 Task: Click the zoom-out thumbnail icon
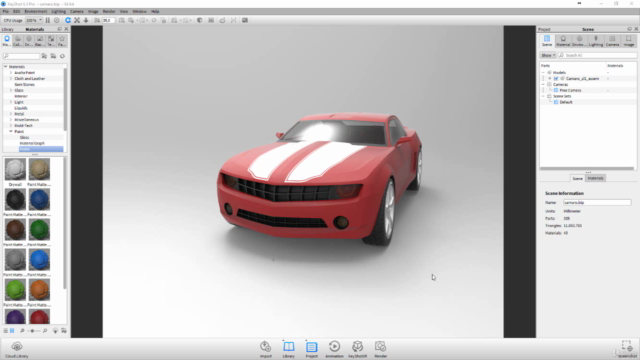tap(22, 331)
